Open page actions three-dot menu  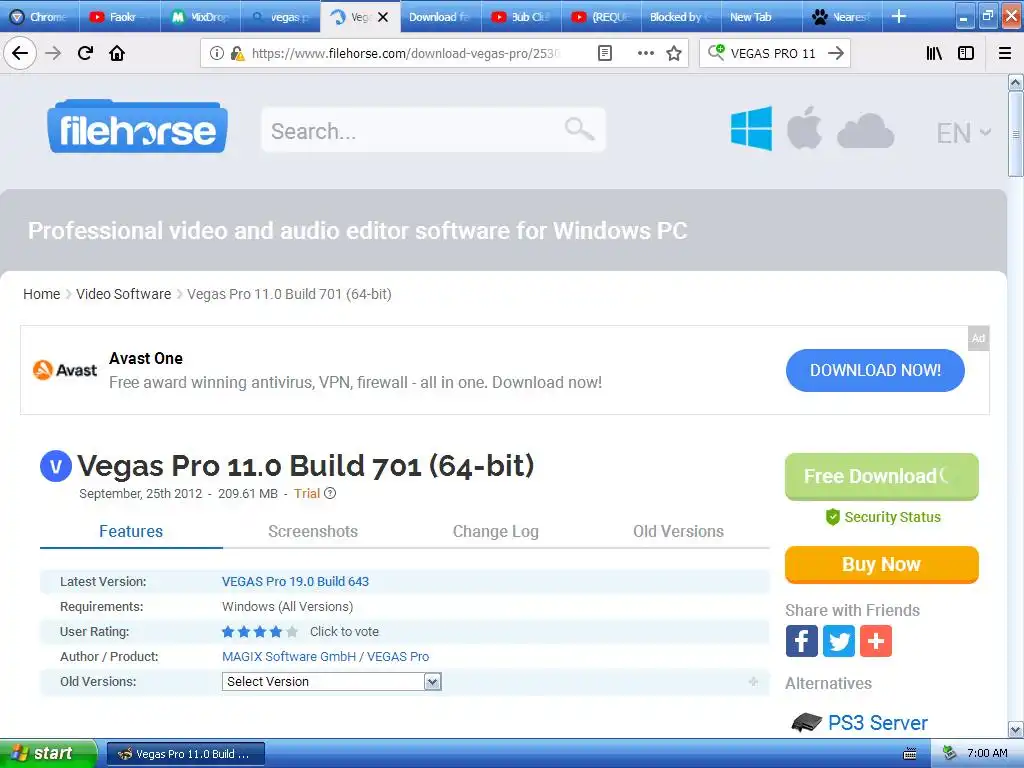tap(645, 53)
